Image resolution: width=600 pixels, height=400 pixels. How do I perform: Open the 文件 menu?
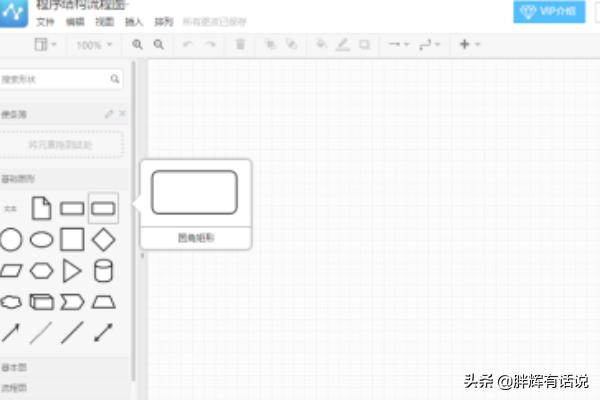(x=45, y=22)
